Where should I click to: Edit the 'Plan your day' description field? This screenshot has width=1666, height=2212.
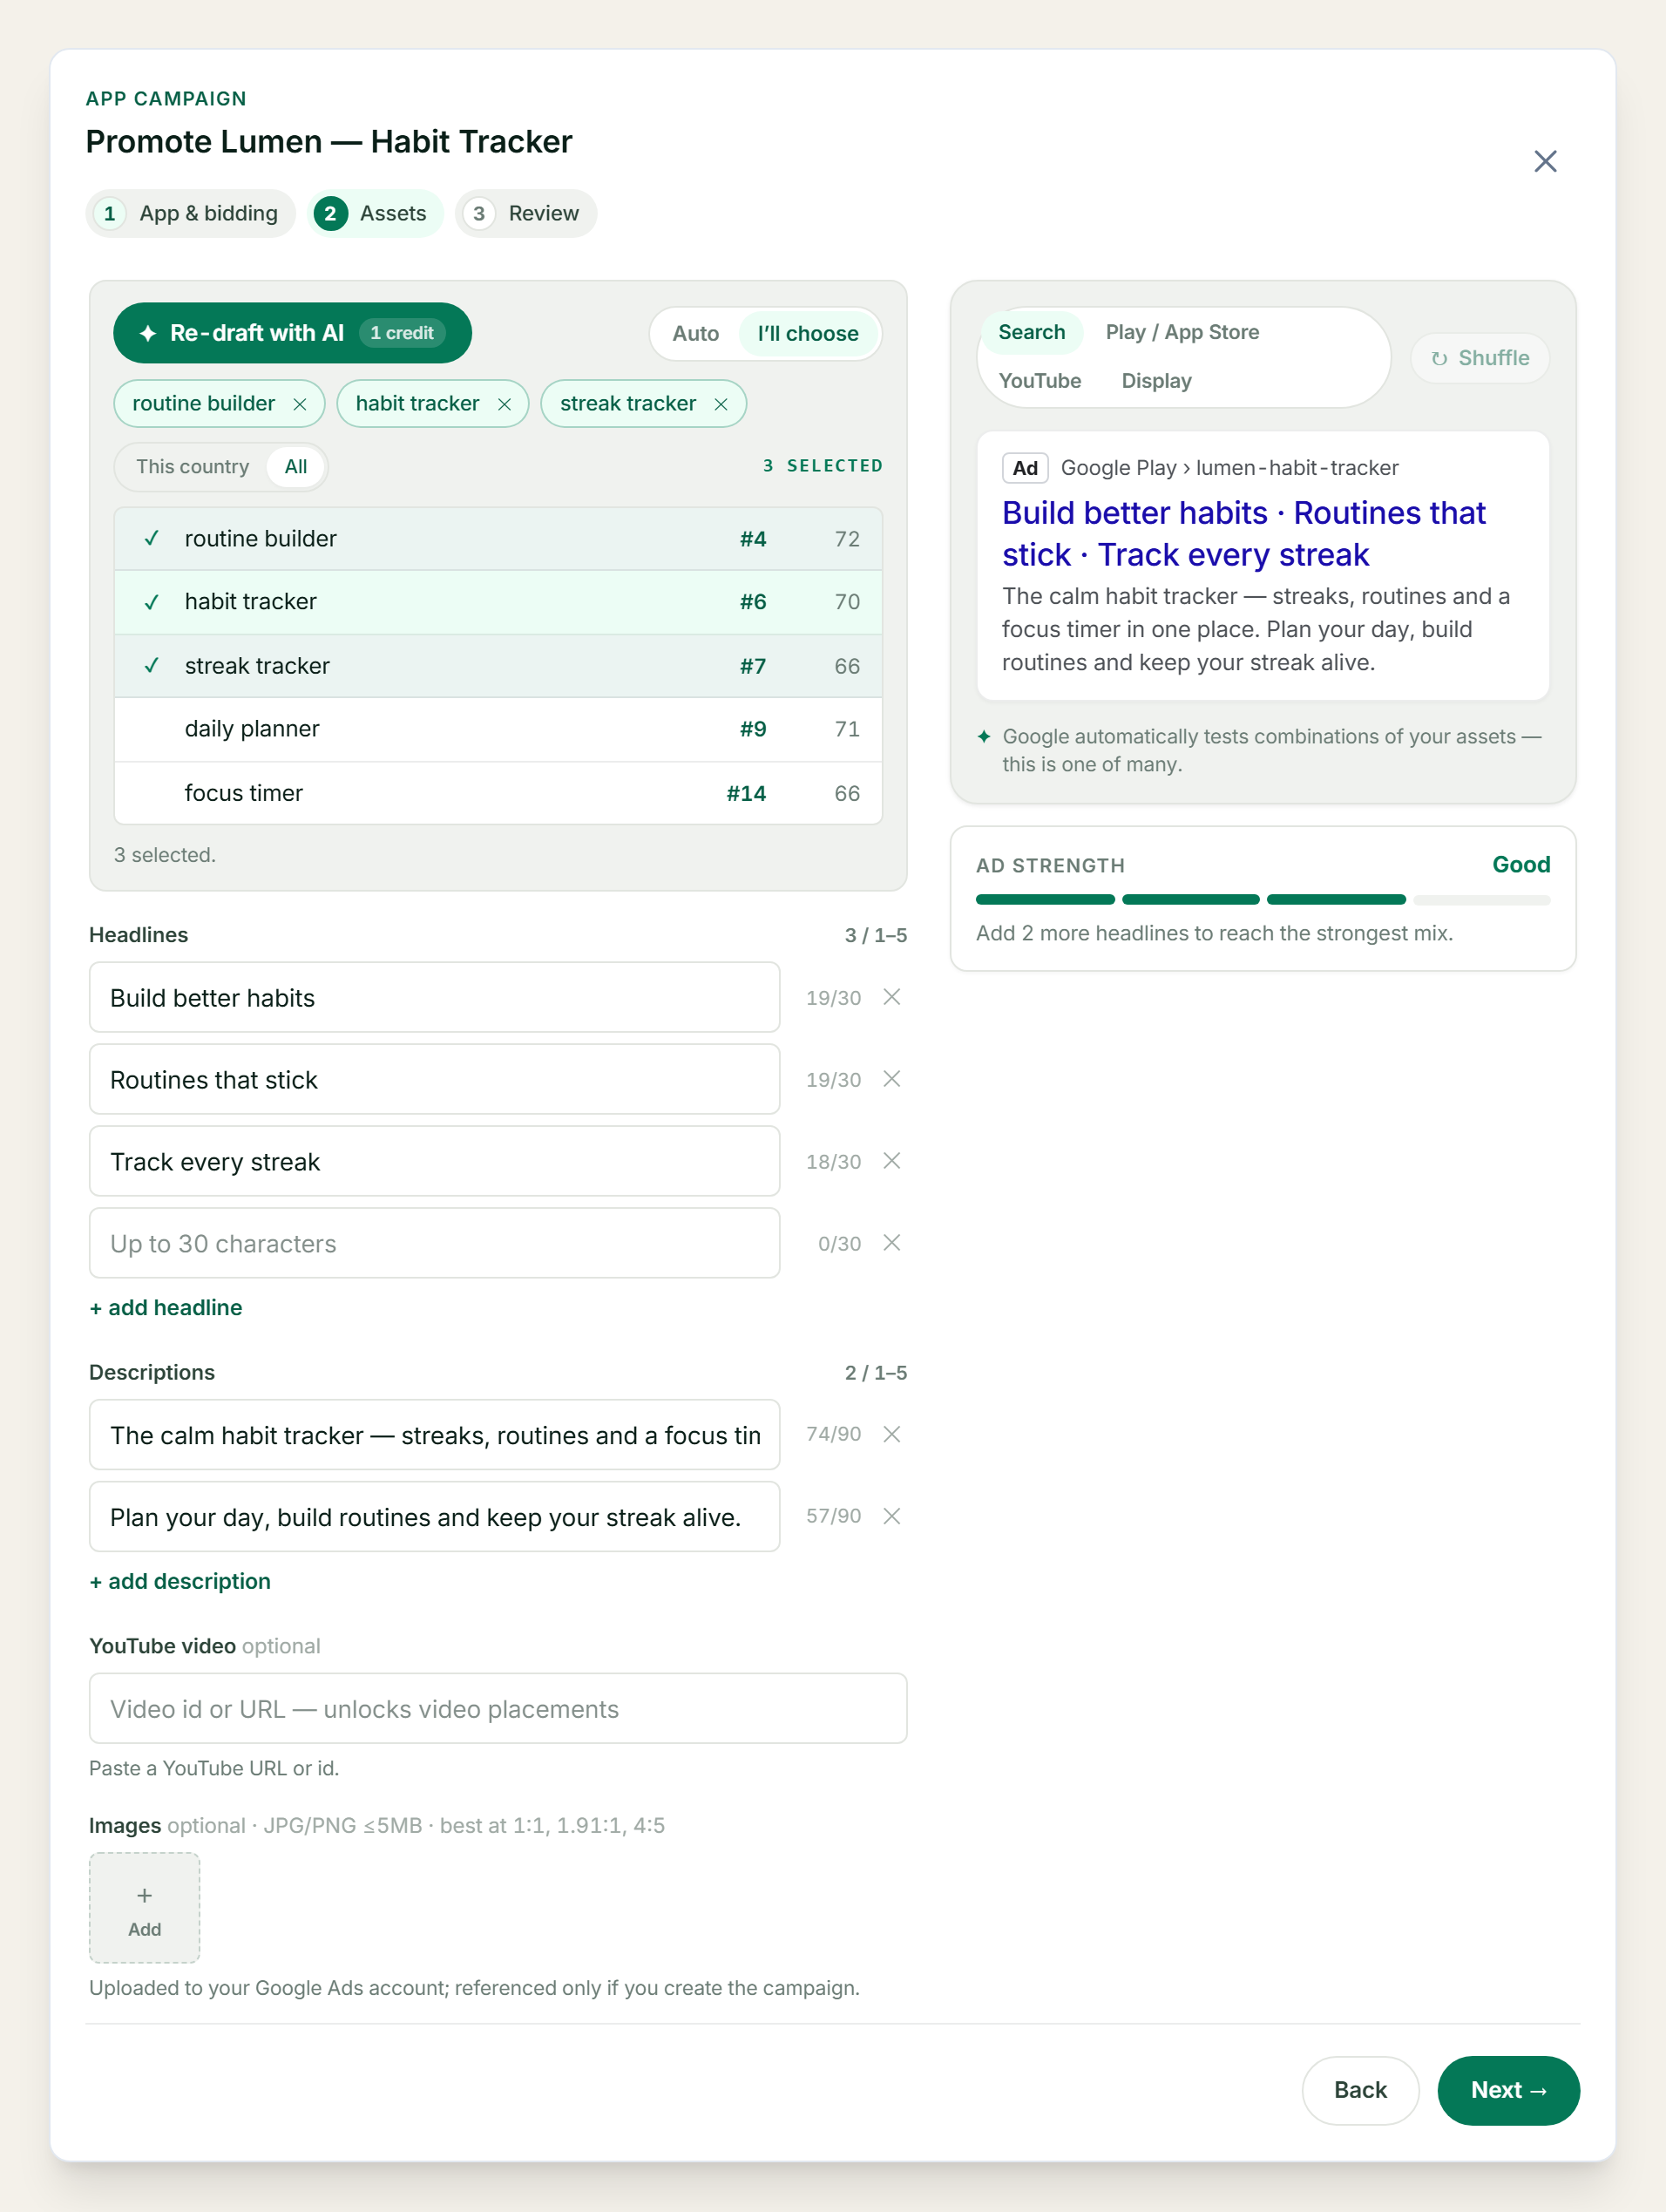point(434,1516)
